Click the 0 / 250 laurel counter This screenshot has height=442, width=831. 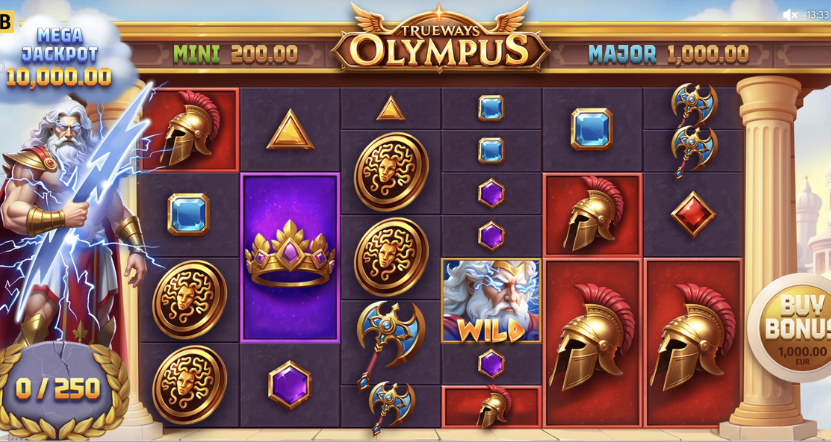[58, 388]
